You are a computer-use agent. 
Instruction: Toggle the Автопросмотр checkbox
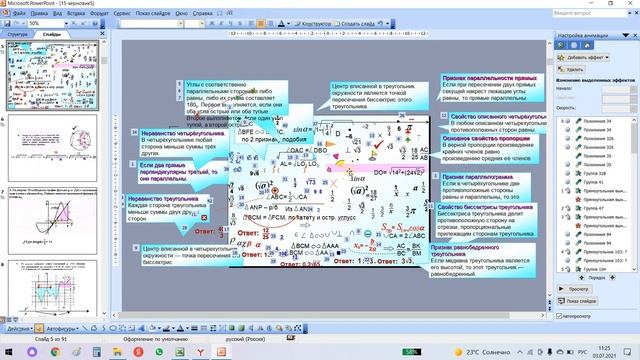coord(560,316)
